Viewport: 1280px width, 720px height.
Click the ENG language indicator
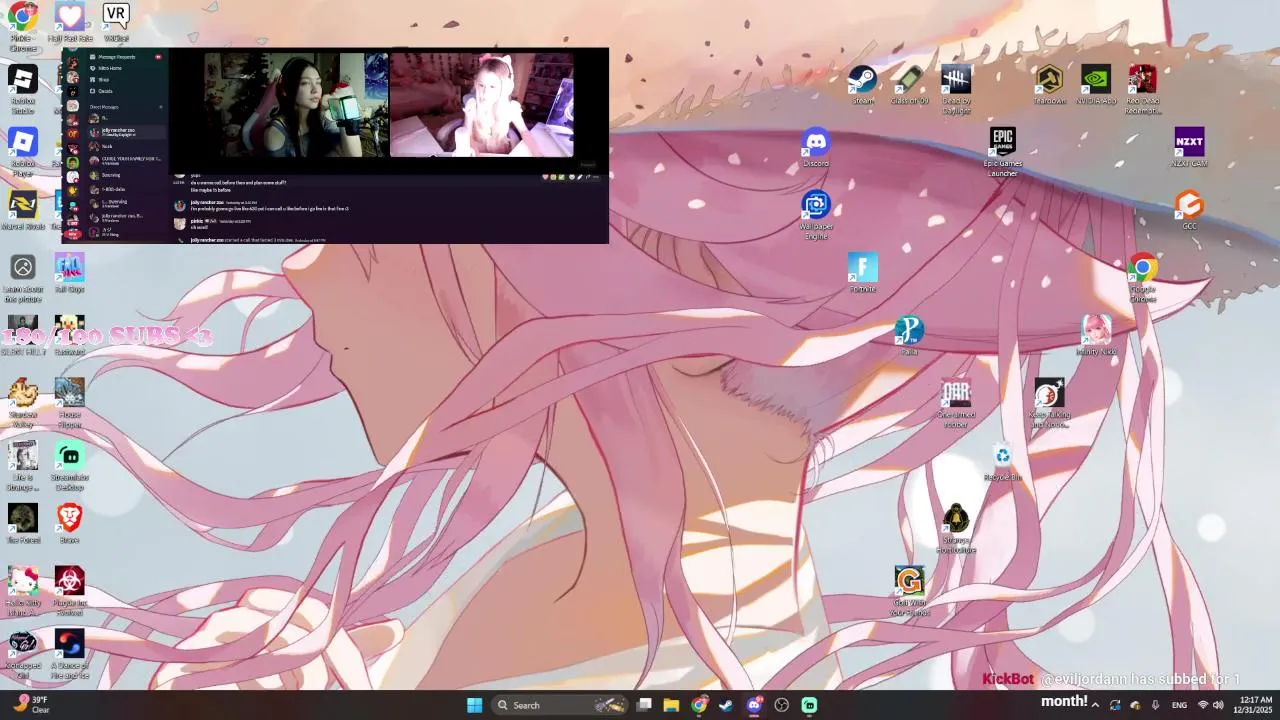[1179, 705]
